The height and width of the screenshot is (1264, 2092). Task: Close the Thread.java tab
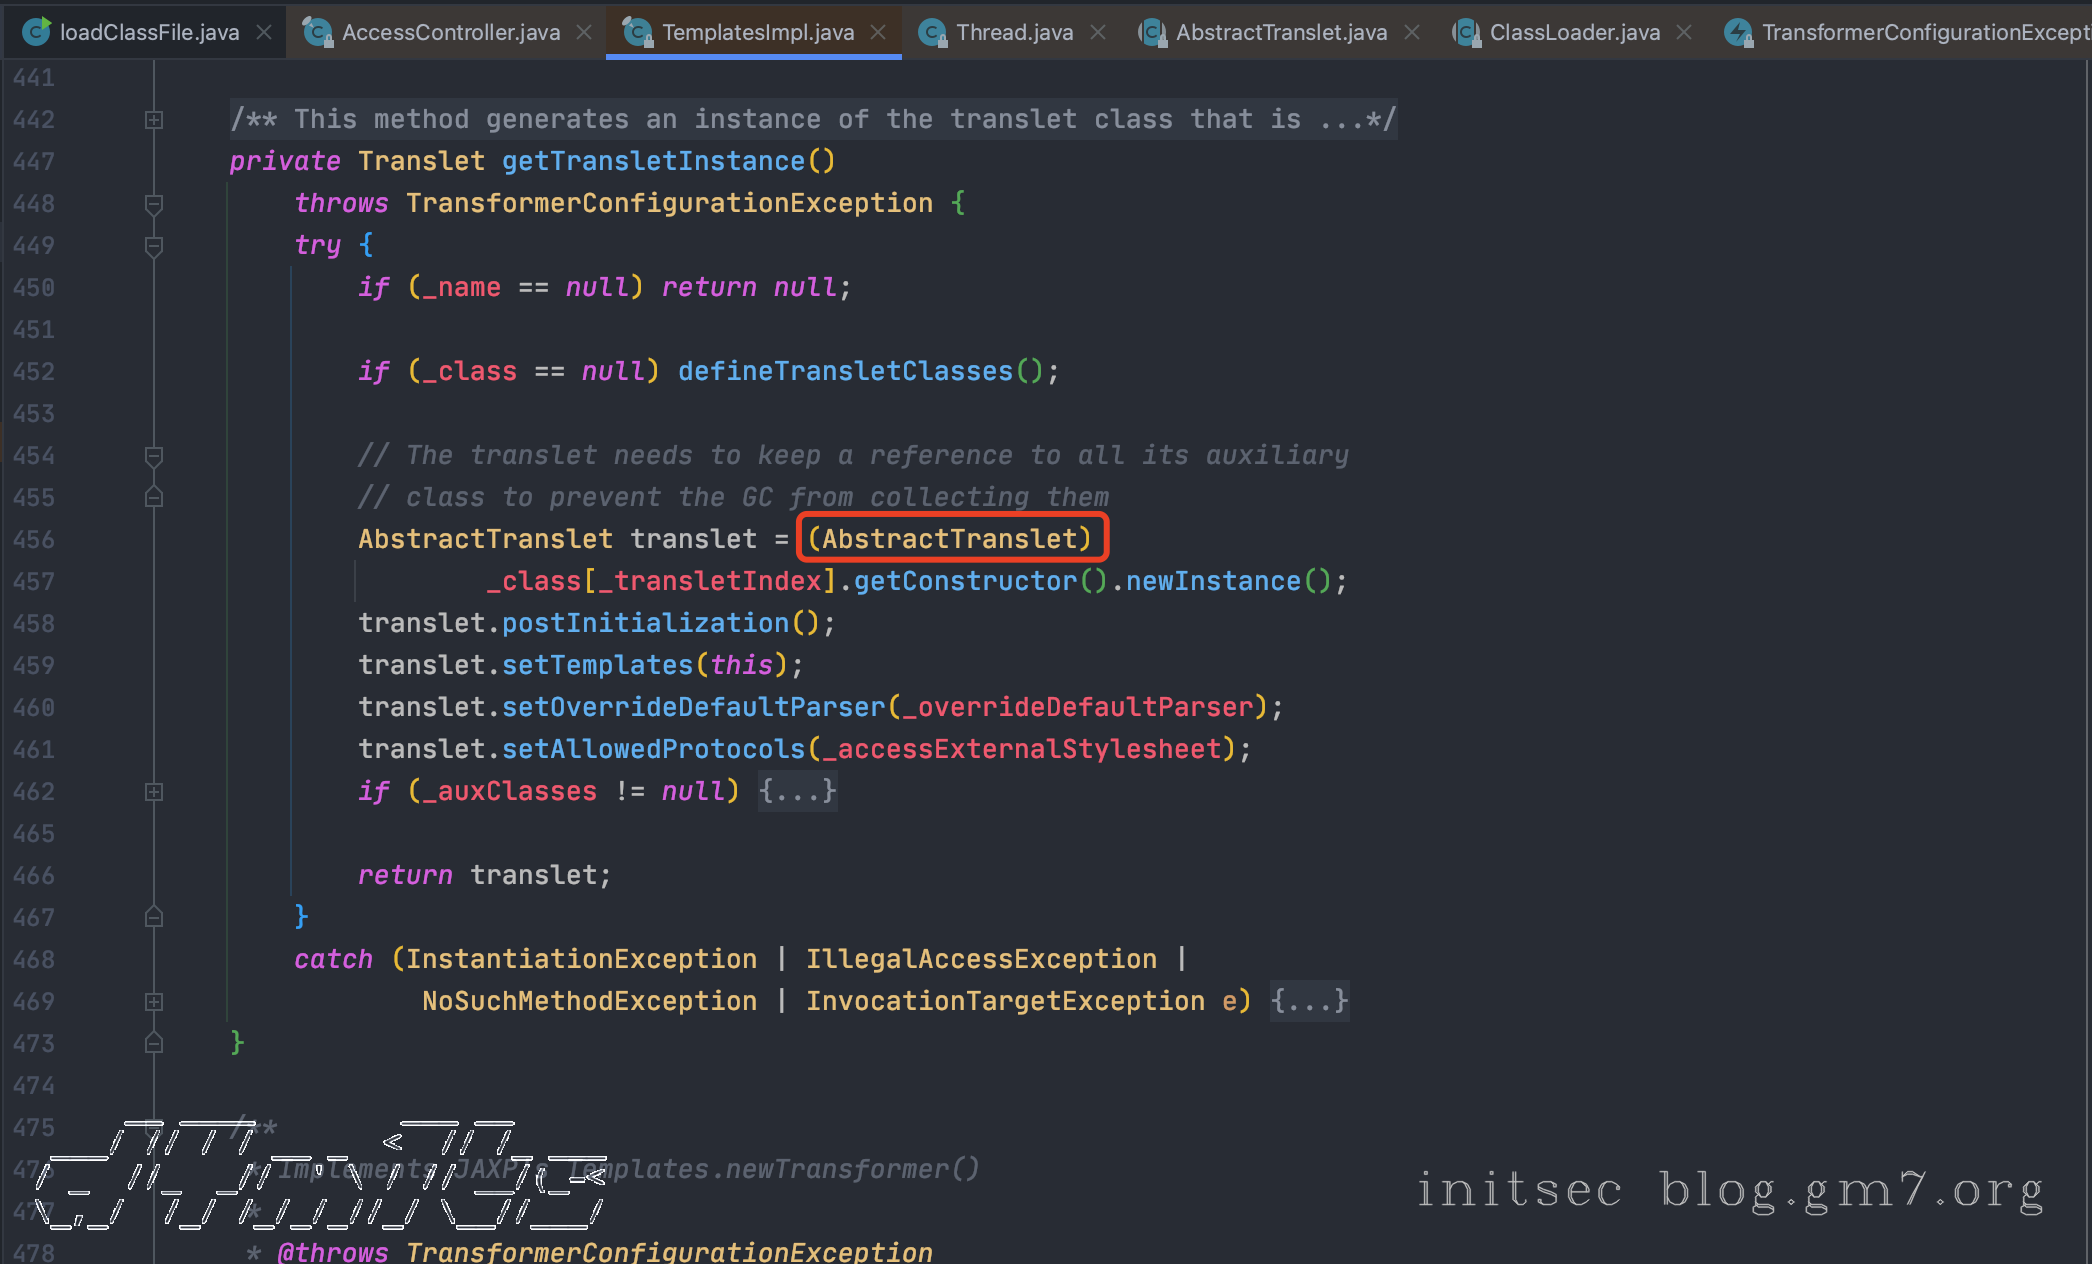(x=1098, y=32)
